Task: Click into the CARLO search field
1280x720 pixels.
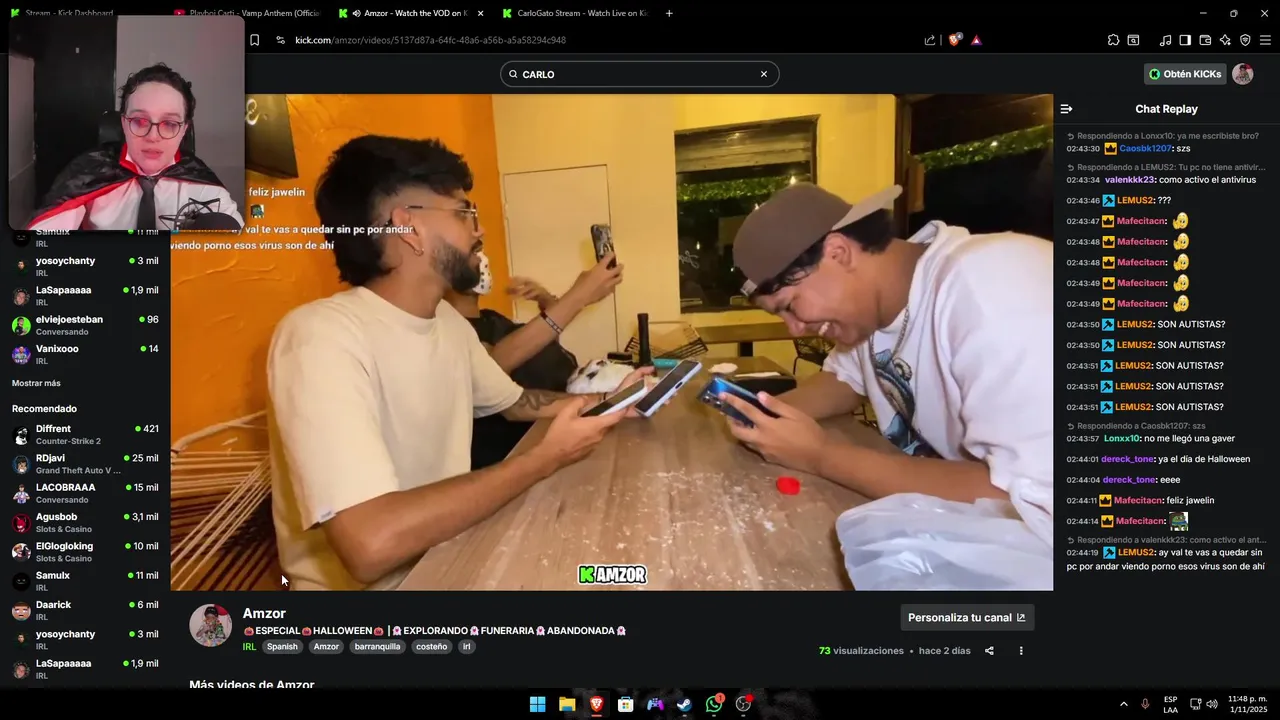Action: click(x=639, y=74)
